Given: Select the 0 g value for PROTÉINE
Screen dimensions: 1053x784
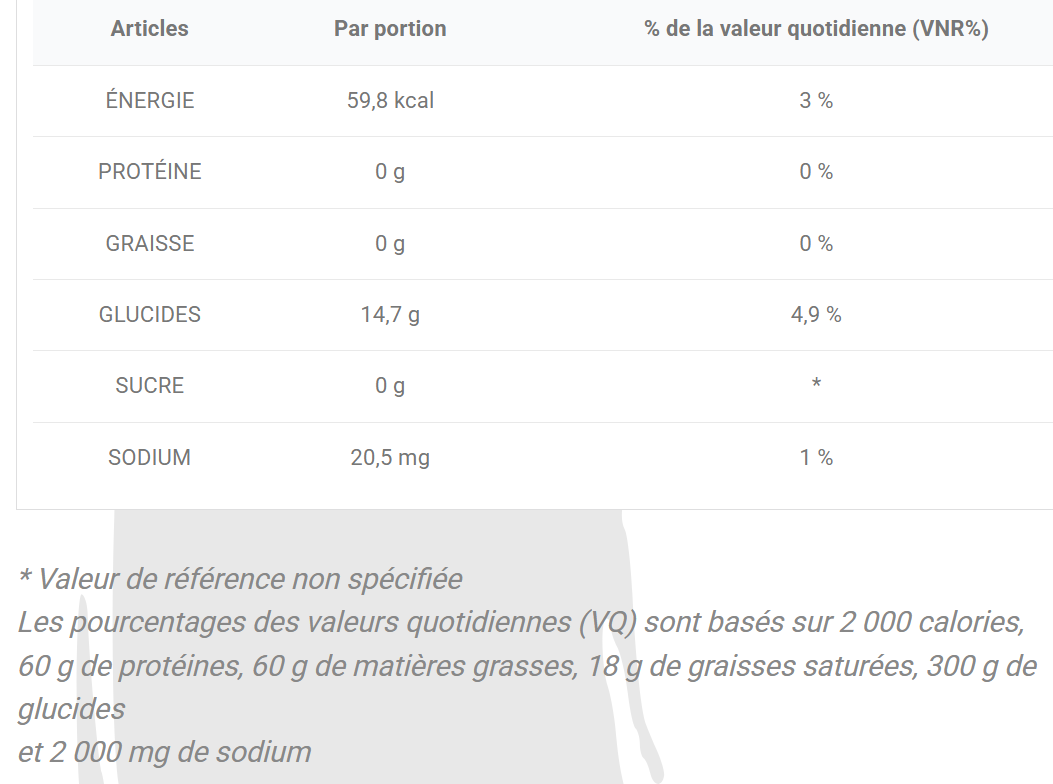Looking at the screenshot, I should (x=390, y=172).
